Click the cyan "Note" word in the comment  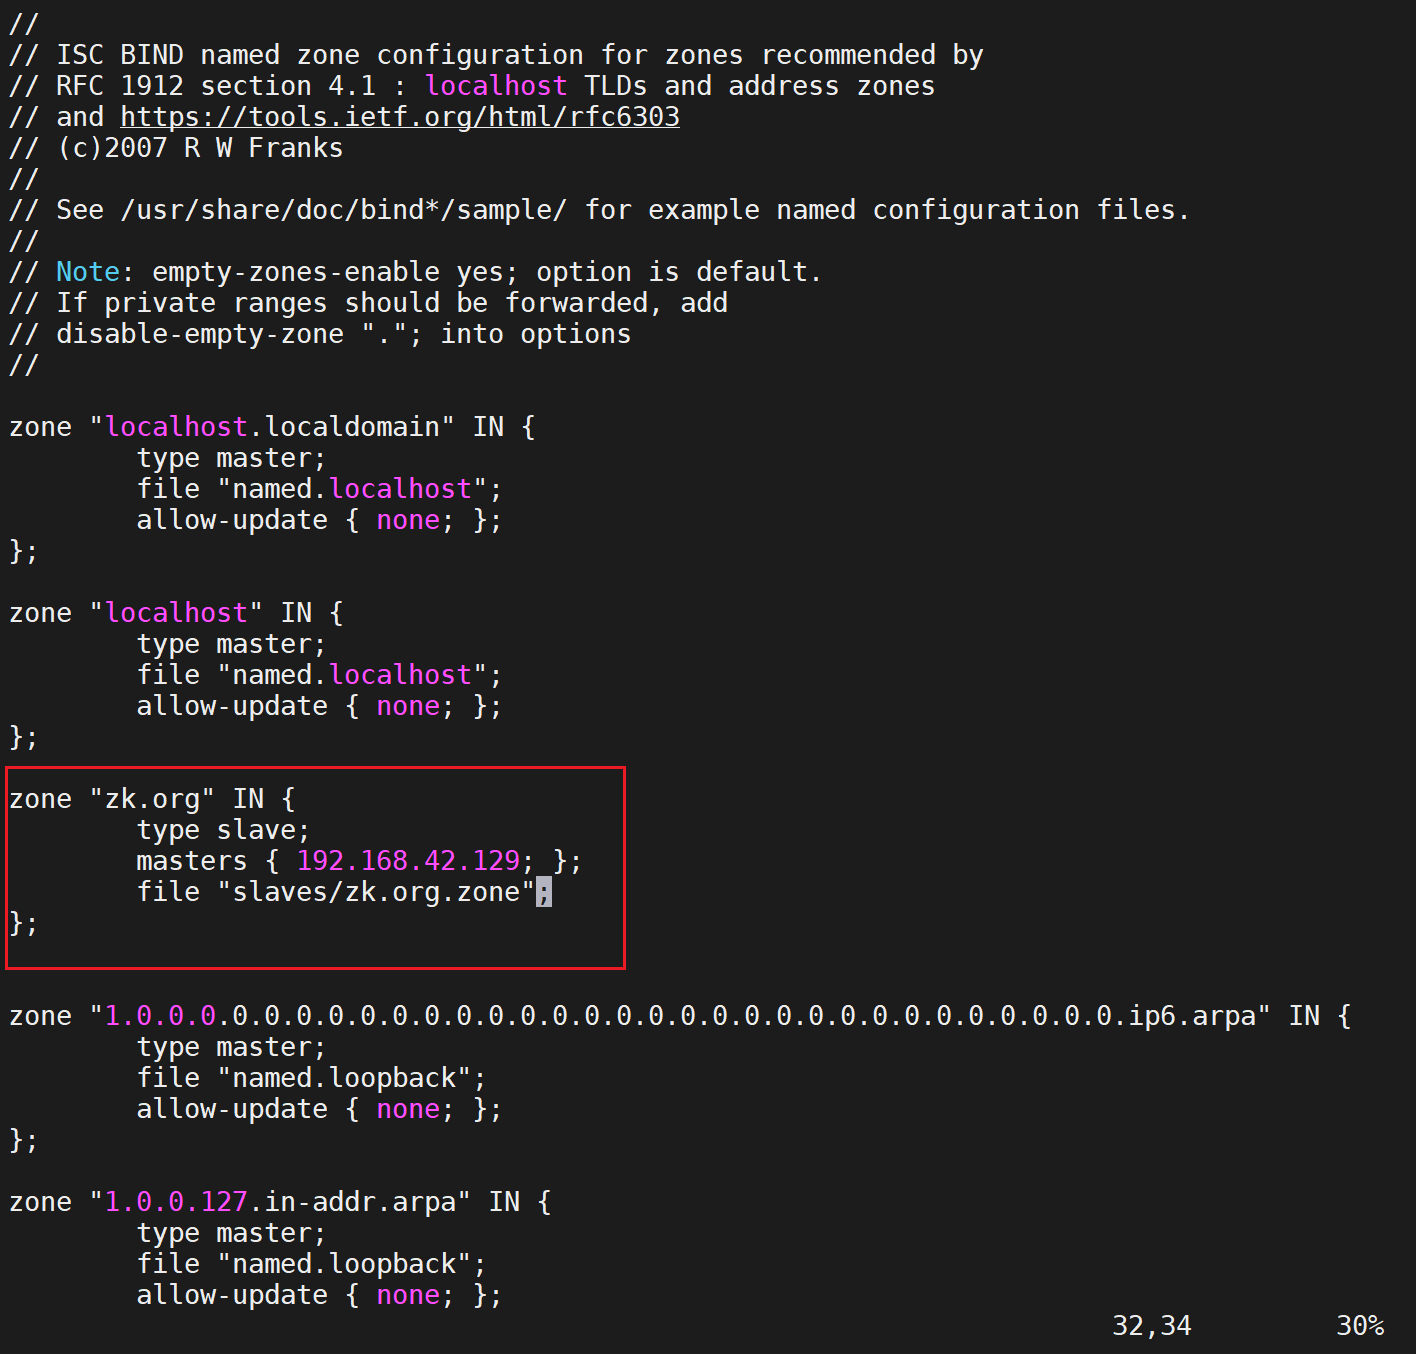click(x=88, y=272)
